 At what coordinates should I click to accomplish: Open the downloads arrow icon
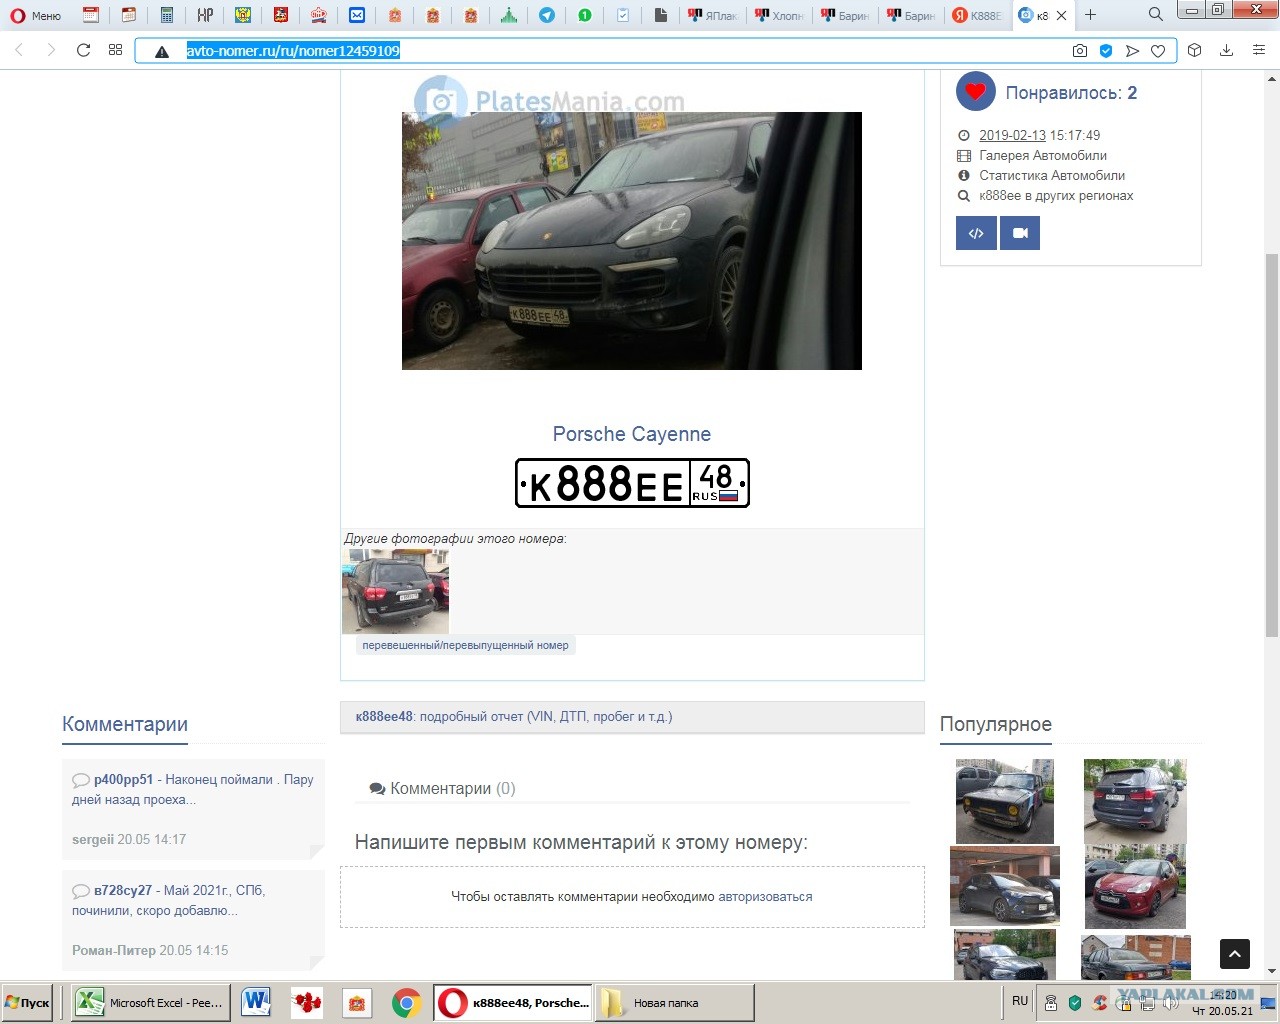click(x=1226, y=50)
